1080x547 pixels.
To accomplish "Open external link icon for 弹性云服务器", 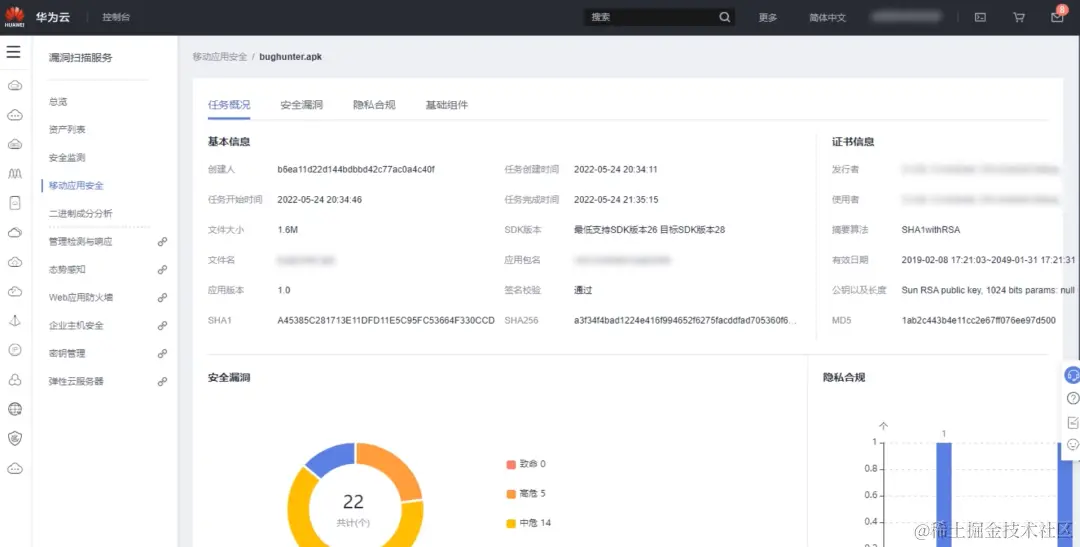I will 162,382.
